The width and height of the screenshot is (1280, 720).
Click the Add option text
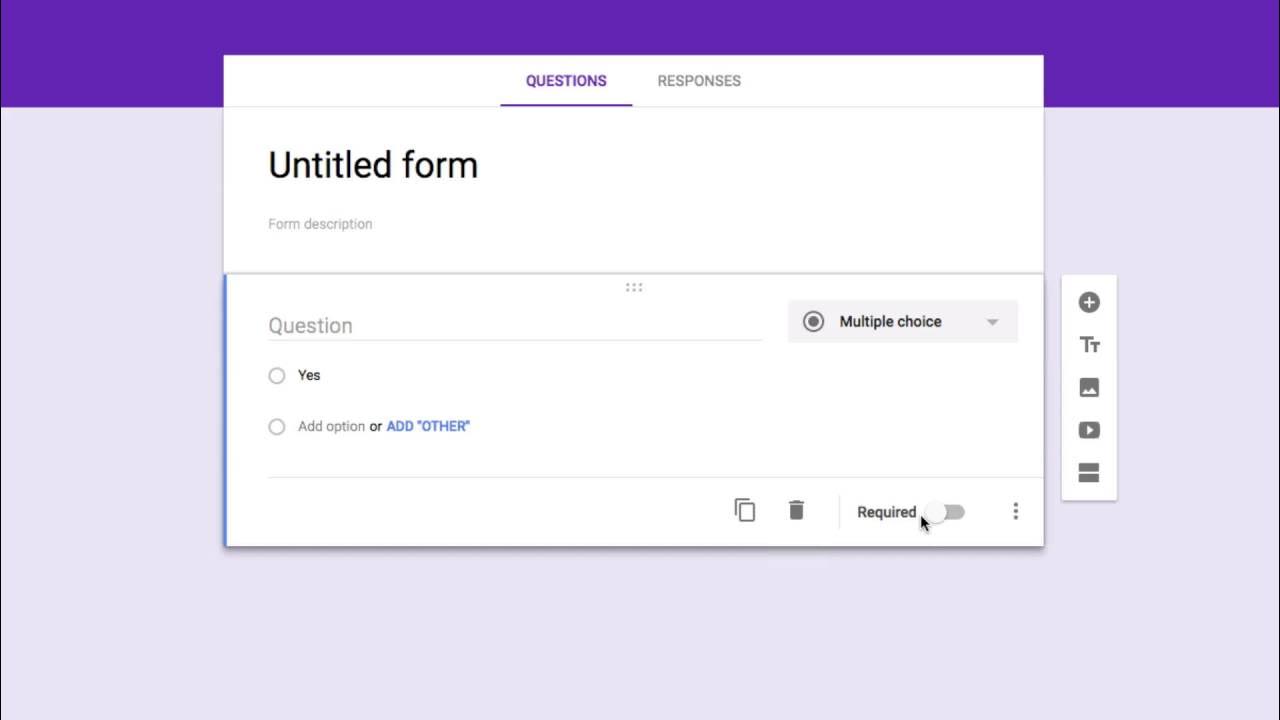[x=331, y=426]
